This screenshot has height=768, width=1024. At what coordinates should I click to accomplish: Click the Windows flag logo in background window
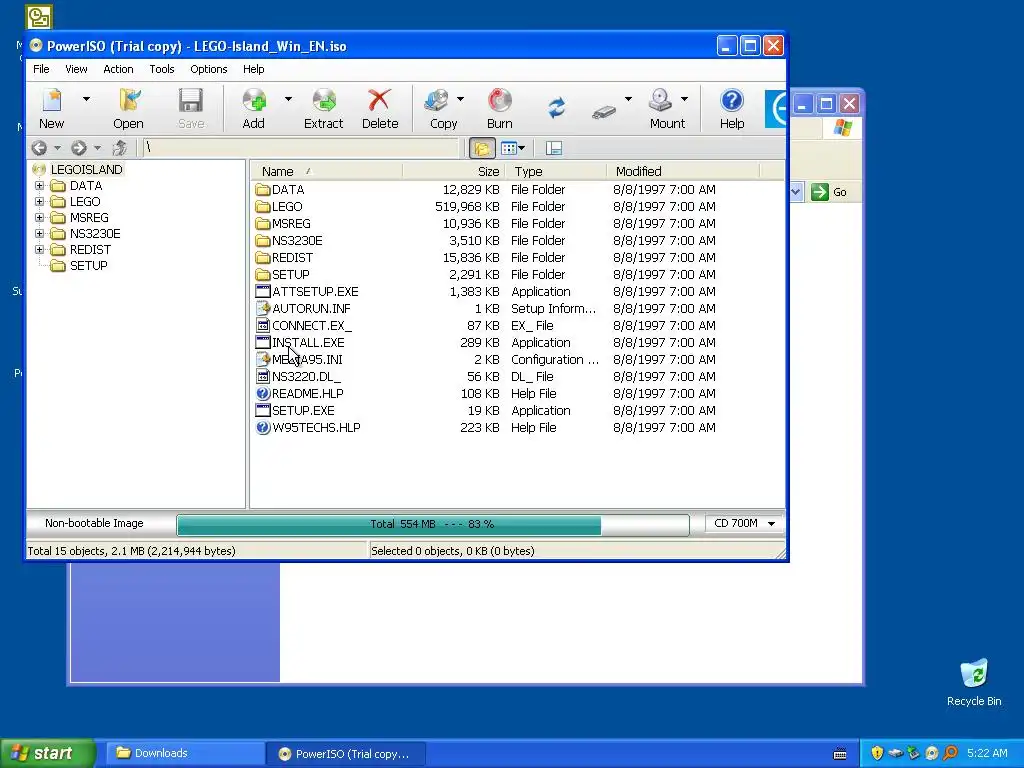click(842, 127)
